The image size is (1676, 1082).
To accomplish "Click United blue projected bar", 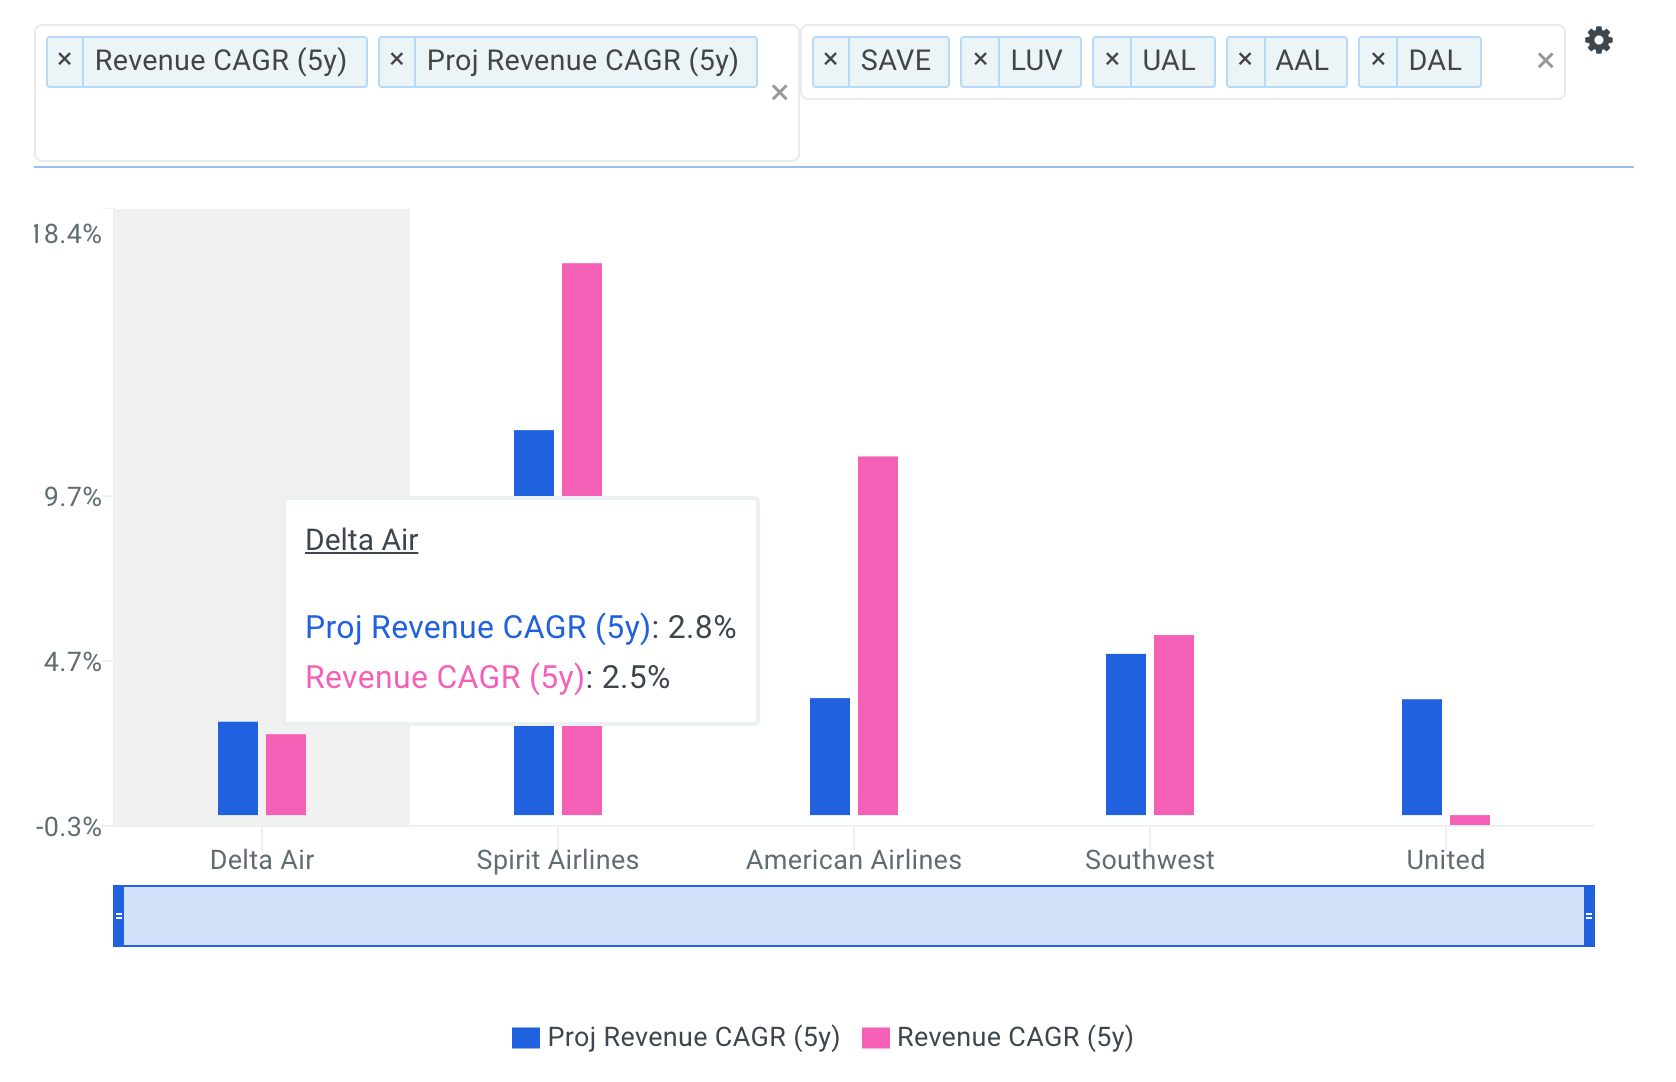I will pos(1422,757).
